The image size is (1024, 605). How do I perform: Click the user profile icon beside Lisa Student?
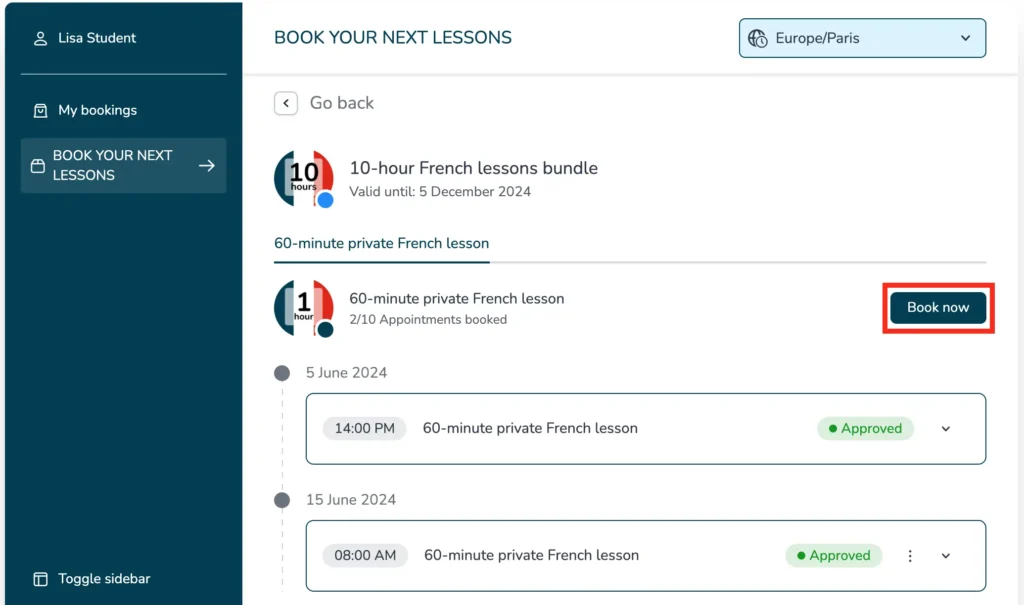tap(40, 39)
